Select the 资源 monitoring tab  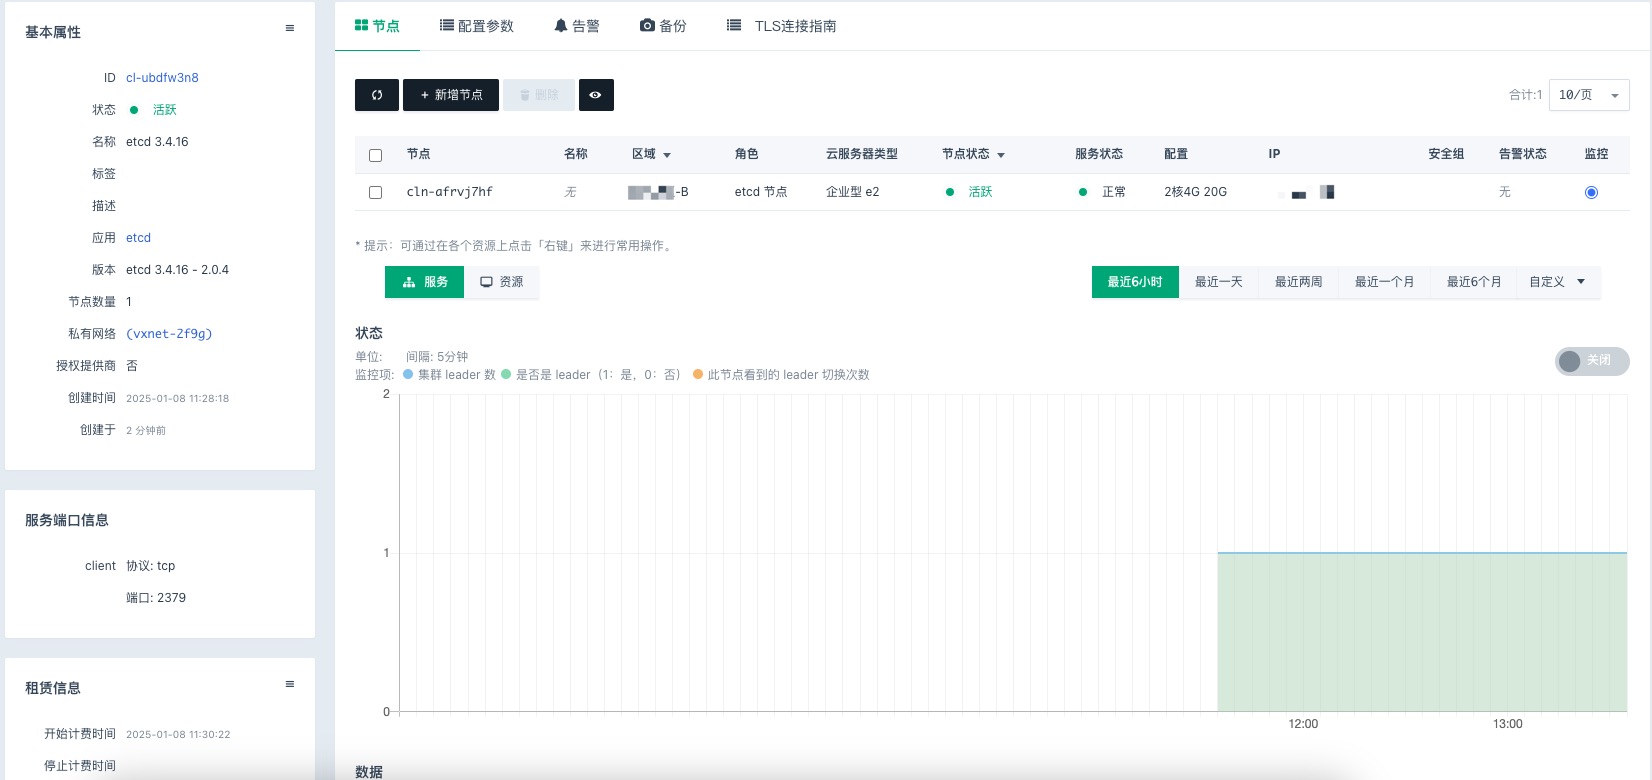coord(502,282)
